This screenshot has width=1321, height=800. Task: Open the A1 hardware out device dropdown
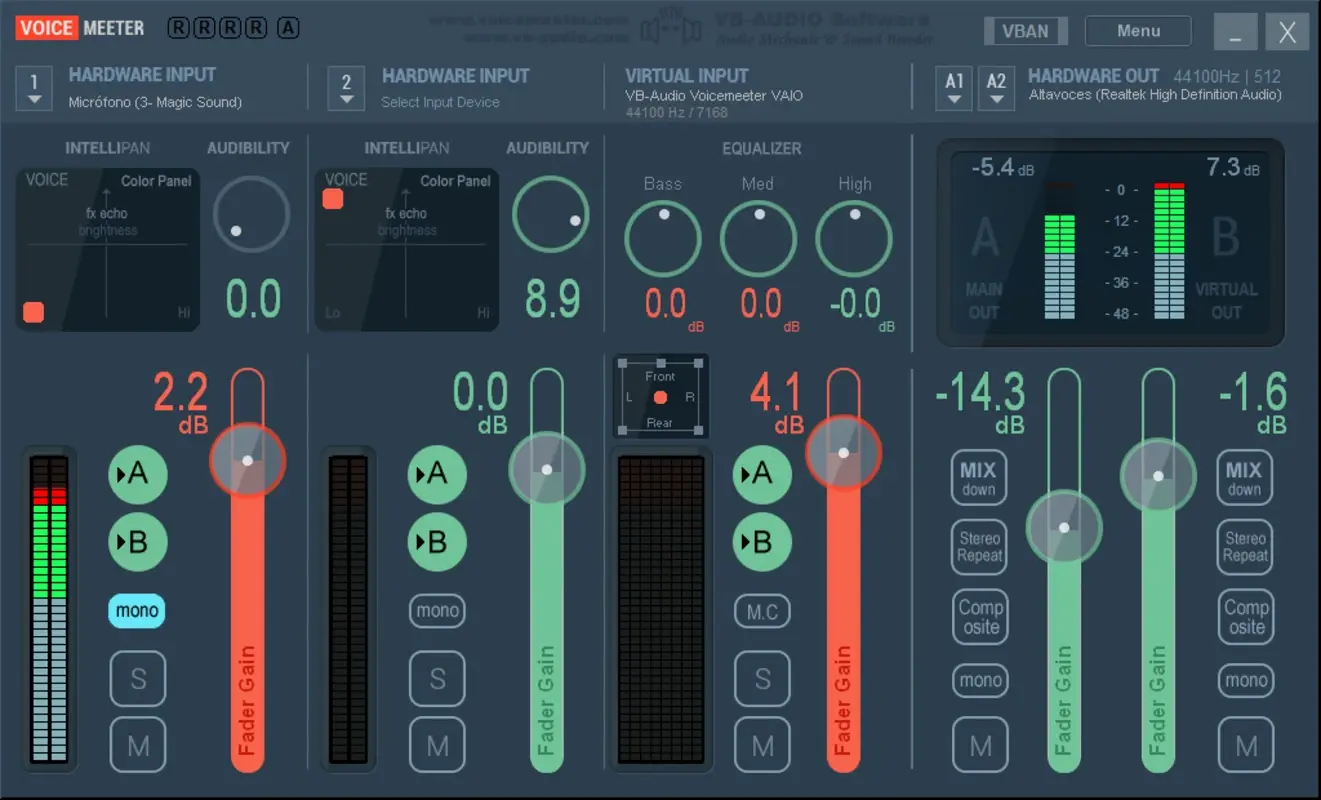pyautogui.click(x=952, y=88)
